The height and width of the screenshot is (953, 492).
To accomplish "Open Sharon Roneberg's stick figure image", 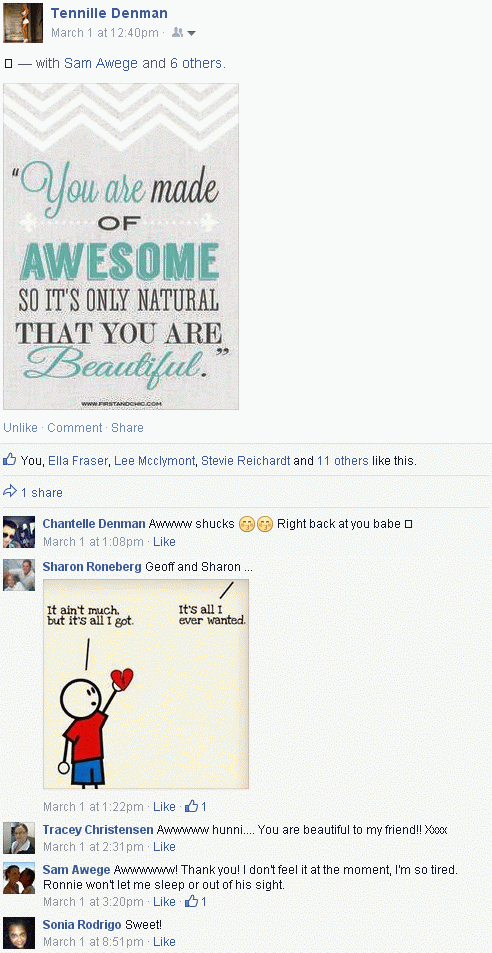I will 146,684.
